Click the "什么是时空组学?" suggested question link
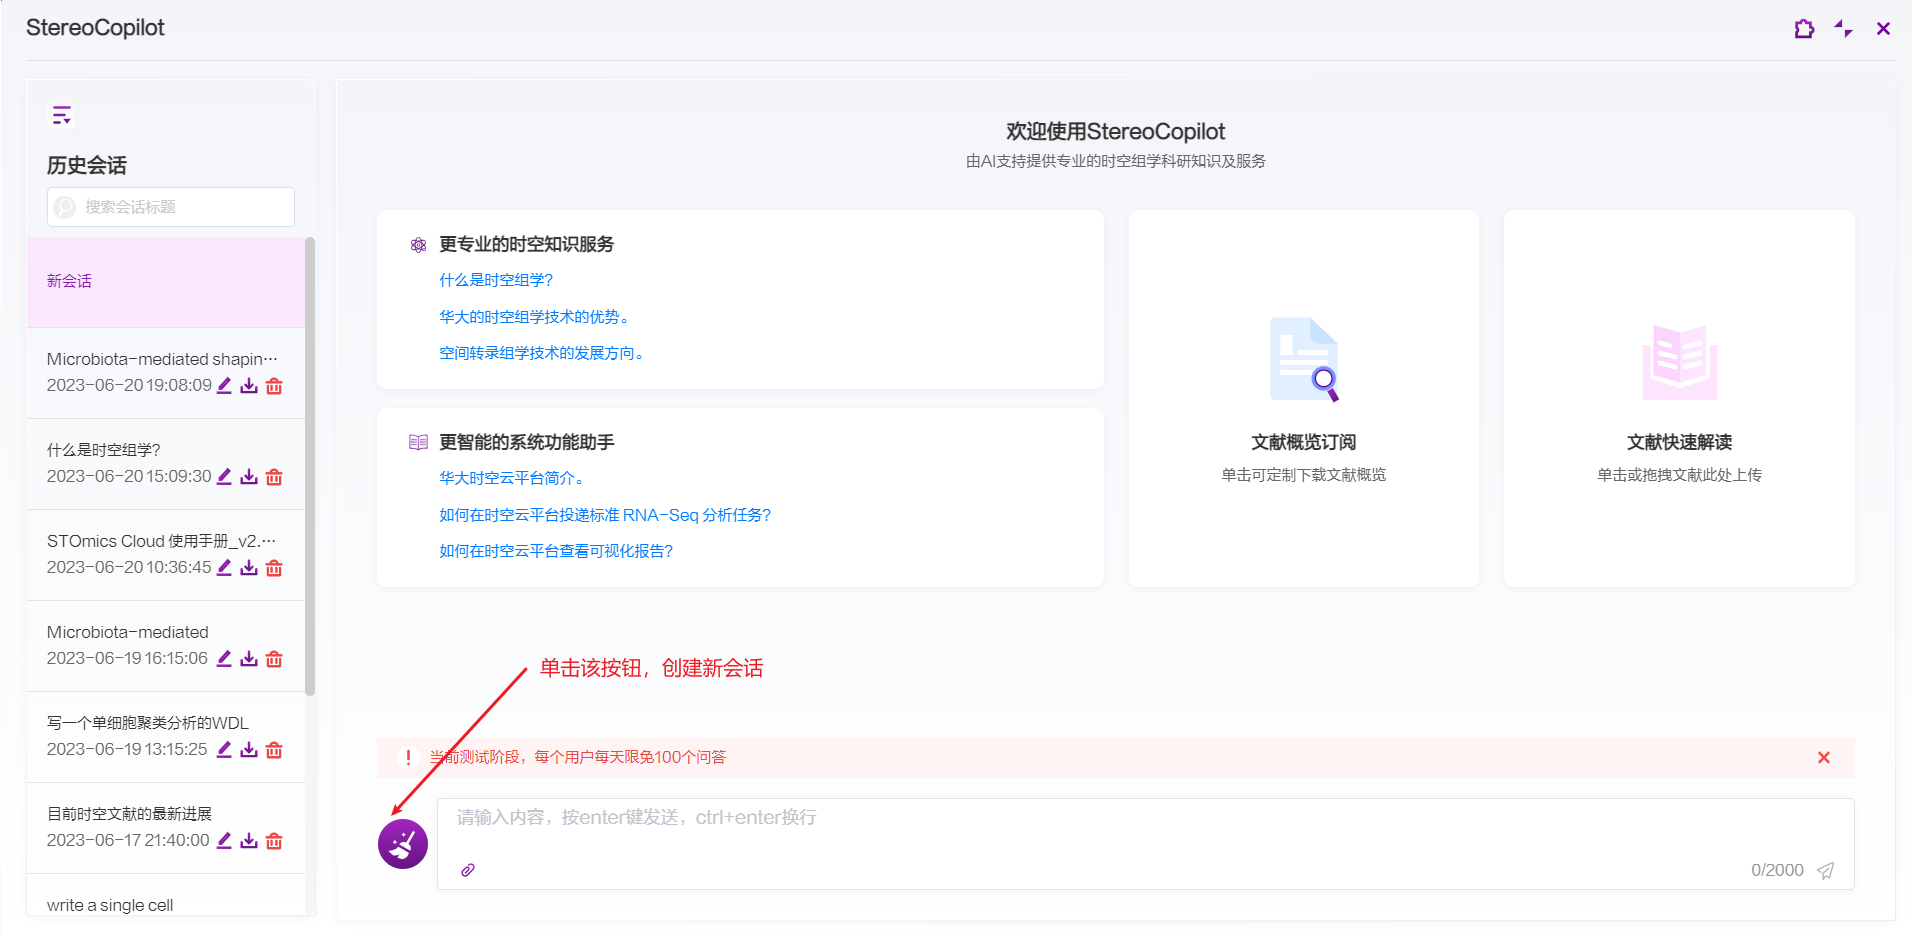 [496, 280]
